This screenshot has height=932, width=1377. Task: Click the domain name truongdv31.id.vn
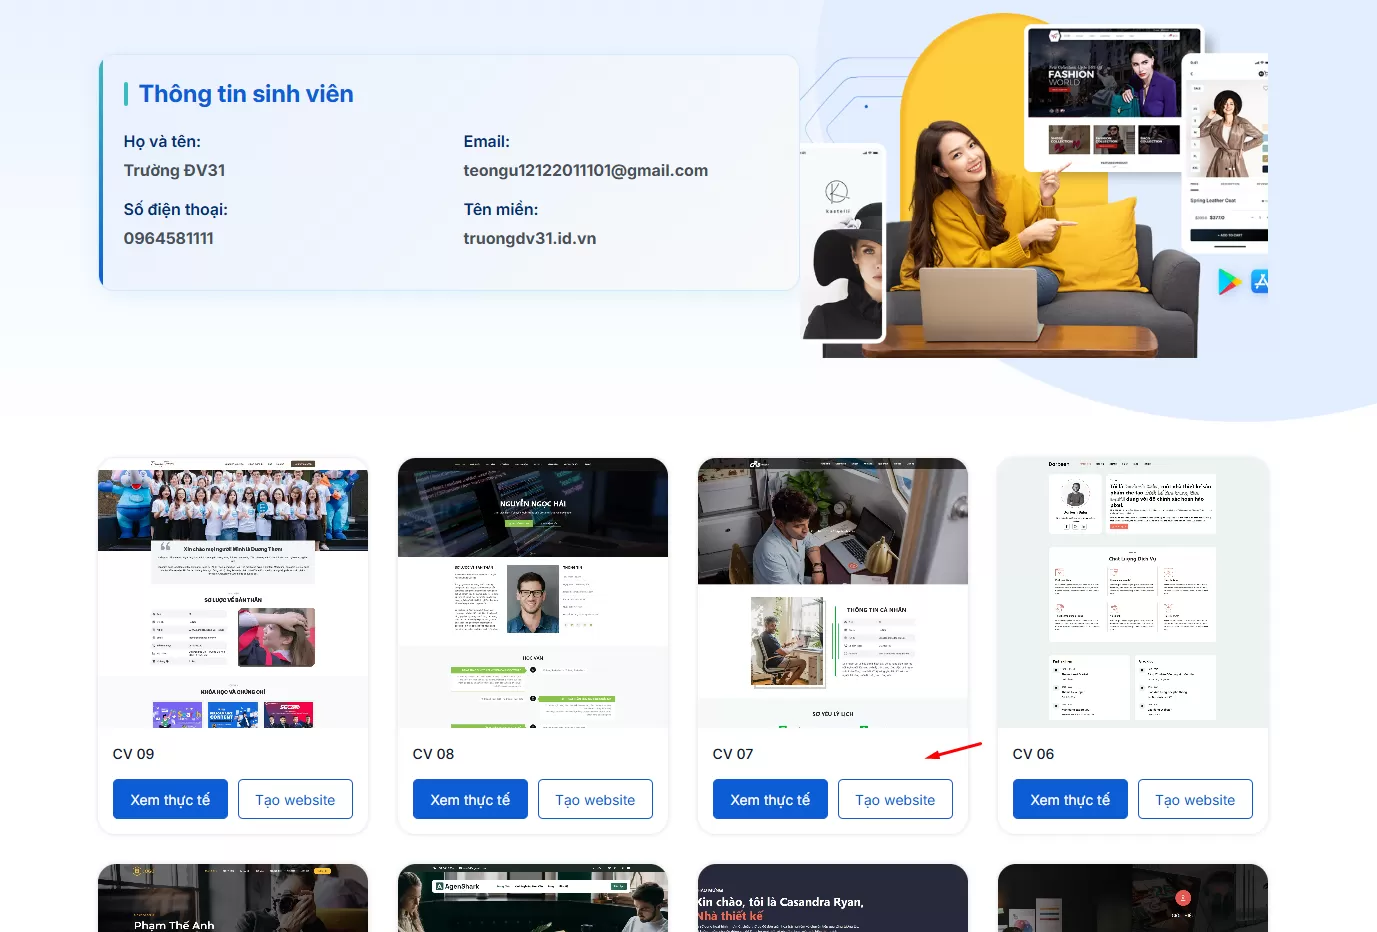pos(529,239)
